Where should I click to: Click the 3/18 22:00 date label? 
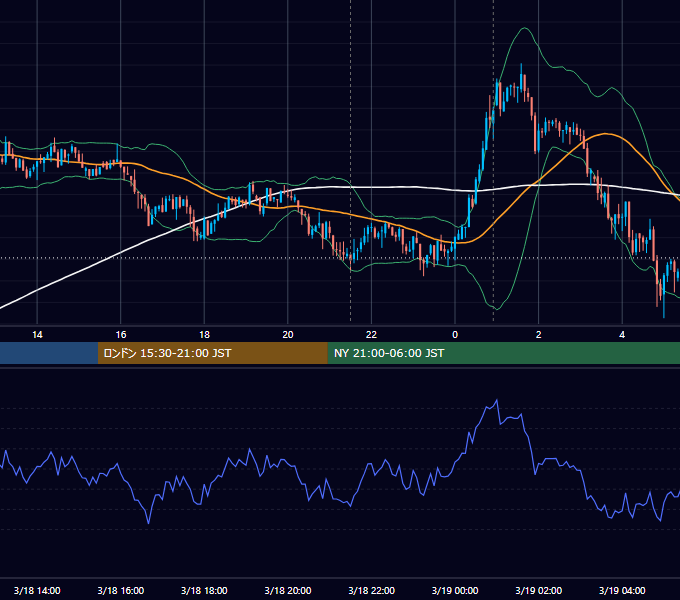(371, 590)
